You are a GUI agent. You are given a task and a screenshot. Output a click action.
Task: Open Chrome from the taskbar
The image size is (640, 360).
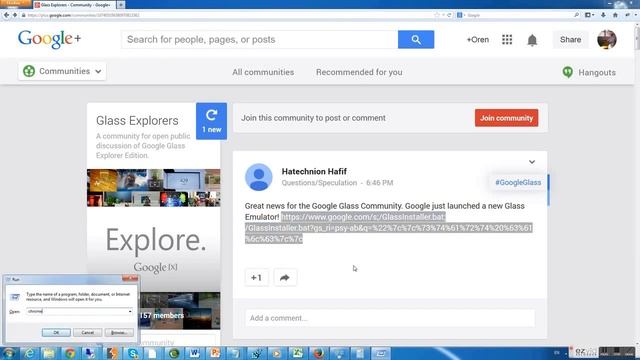[x=70, y=353]
